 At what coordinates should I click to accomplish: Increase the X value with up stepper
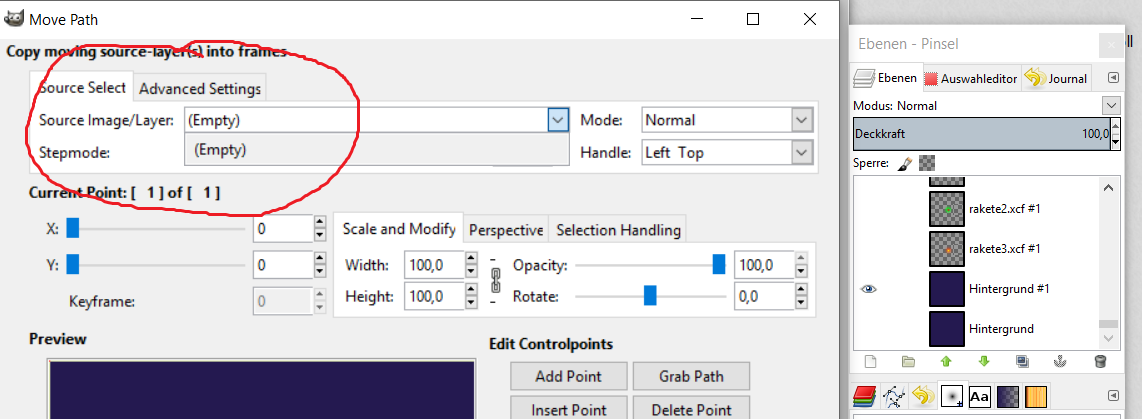pyautogui.click(x=320, y=222)
